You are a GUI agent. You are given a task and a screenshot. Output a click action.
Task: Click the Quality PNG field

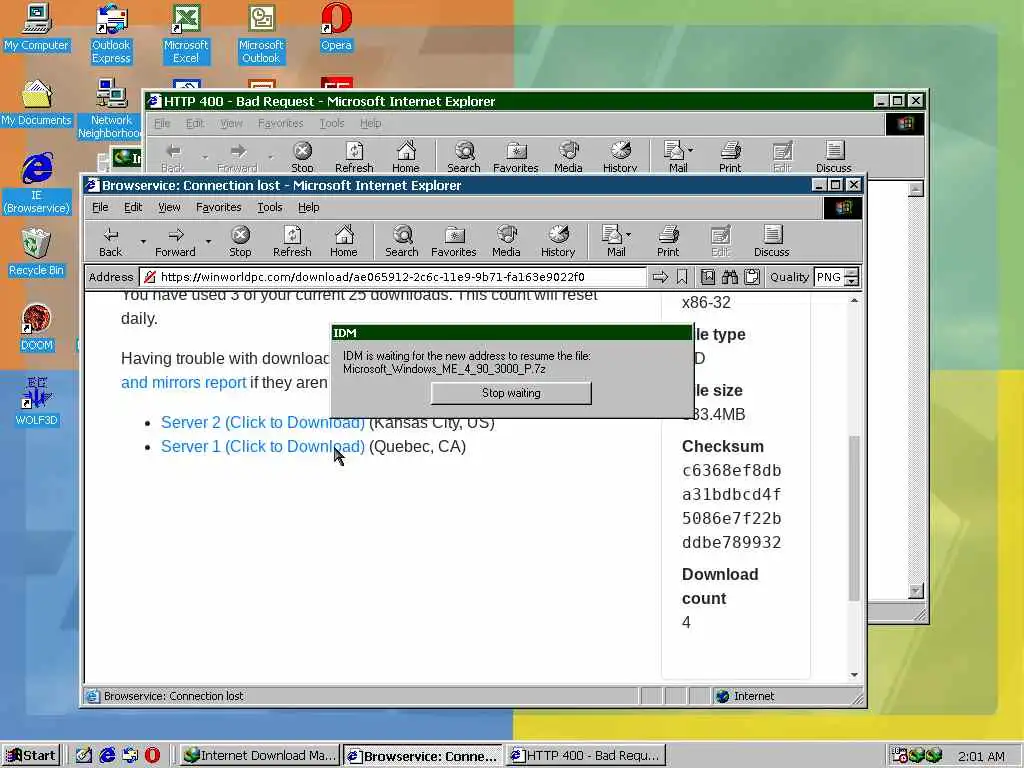coord(829,277)
